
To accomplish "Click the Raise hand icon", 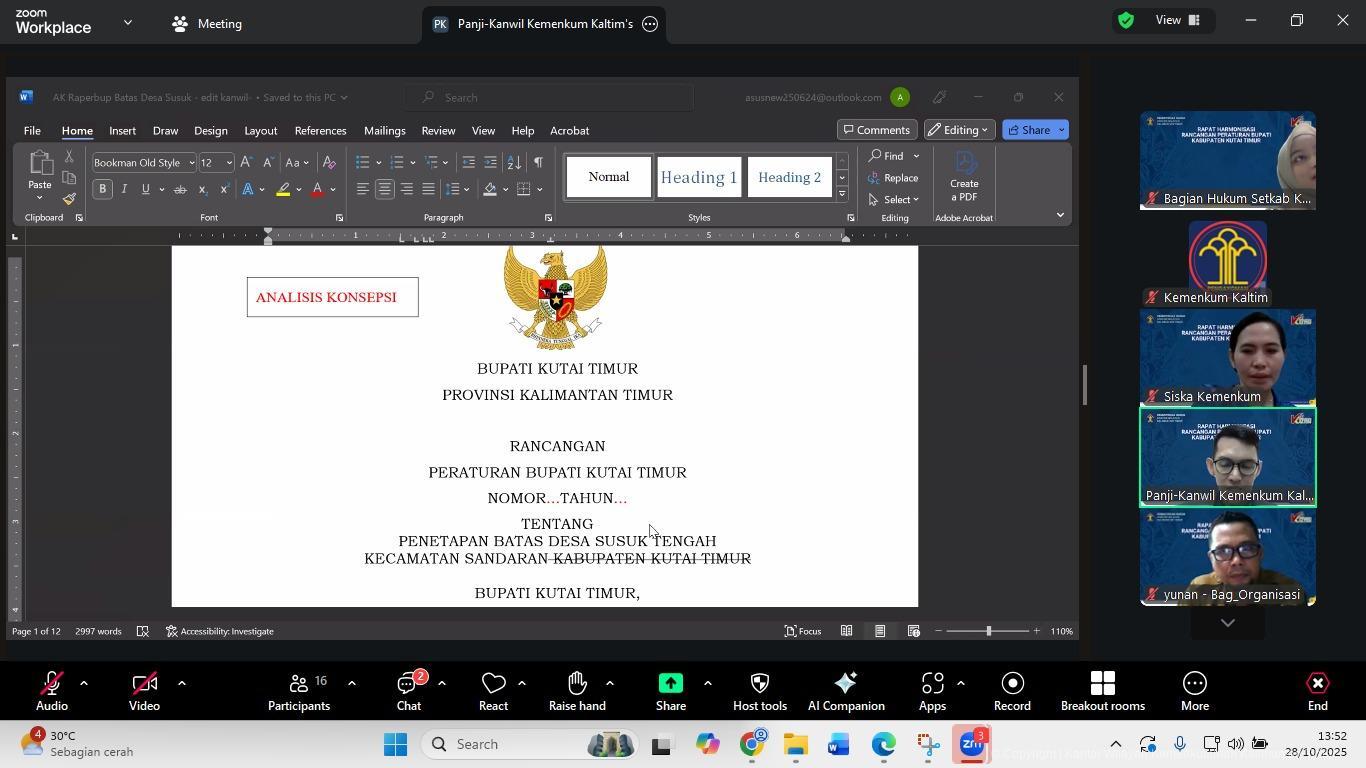I will pyautogui.click(x=577, y=689).
